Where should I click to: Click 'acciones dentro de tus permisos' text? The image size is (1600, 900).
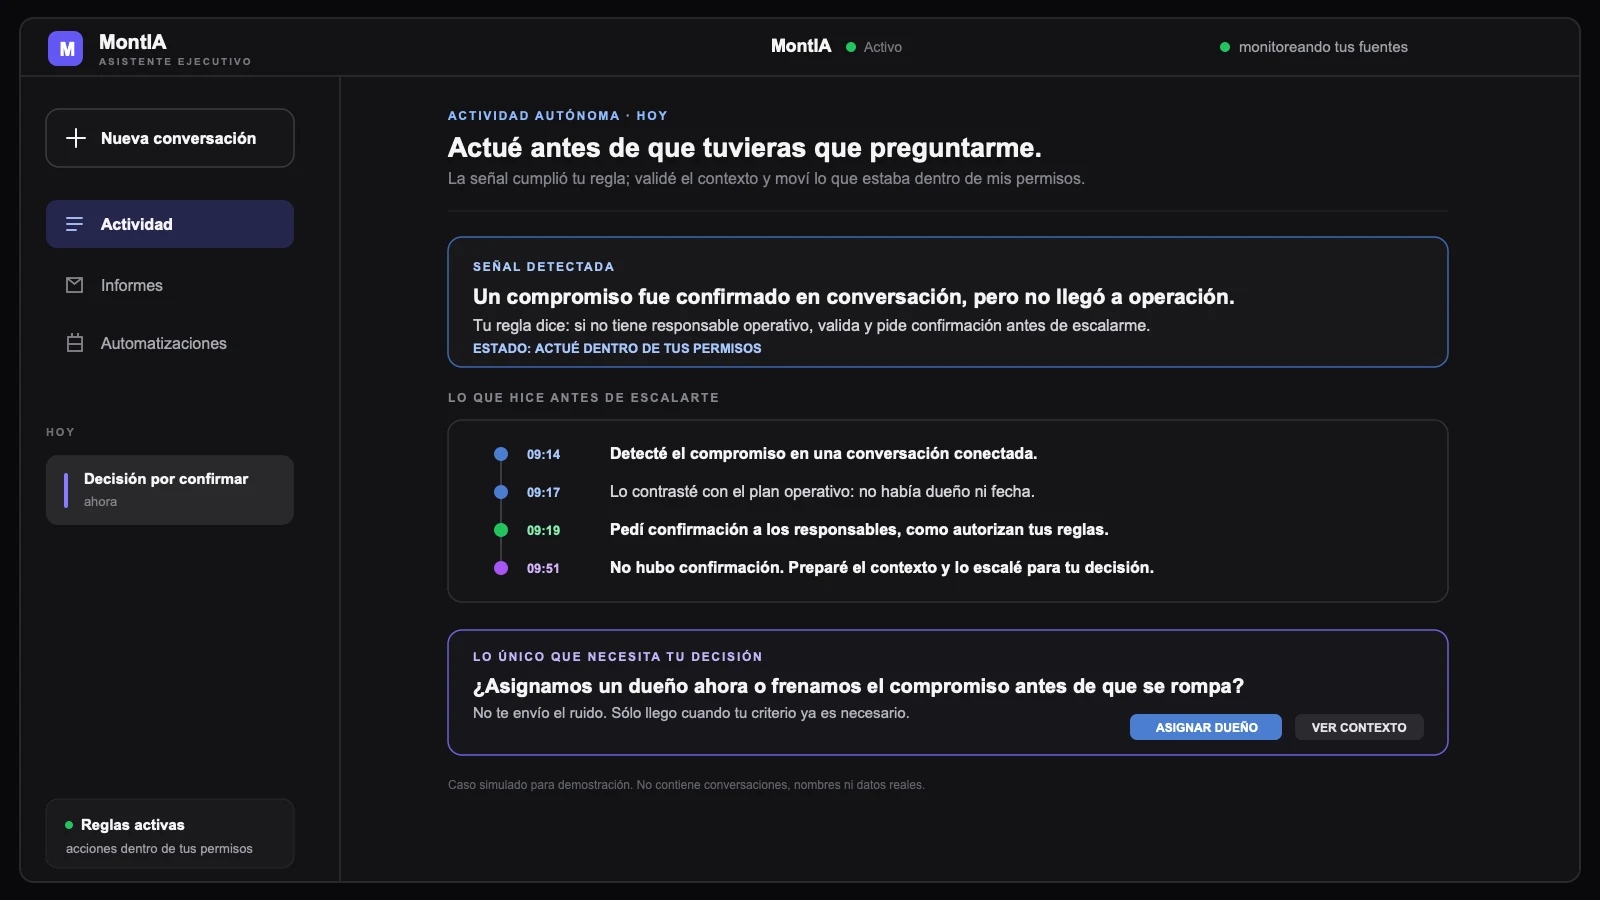159,849
